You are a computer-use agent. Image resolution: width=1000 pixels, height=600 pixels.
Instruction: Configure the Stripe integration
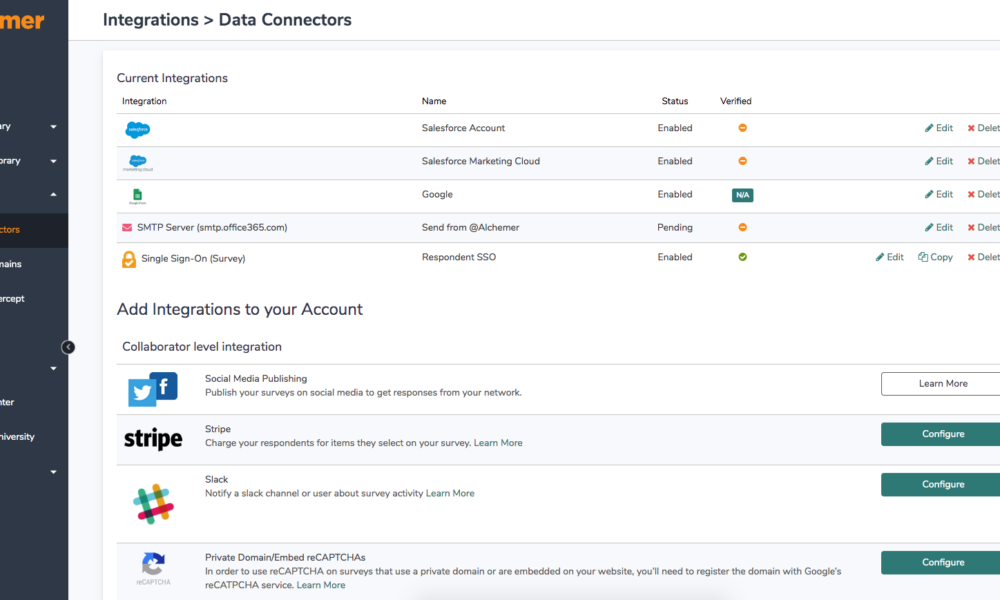click(941, 434)
